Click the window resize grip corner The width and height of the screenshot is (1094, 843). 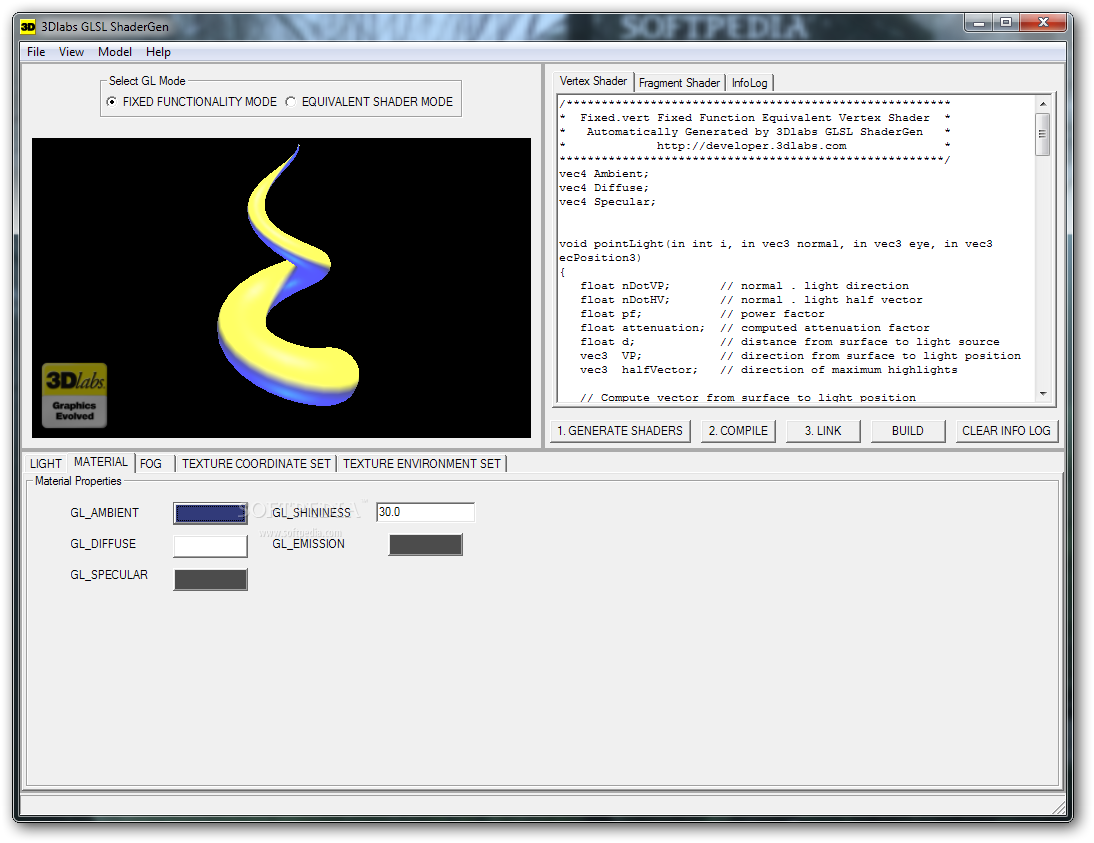tap(1059, 807)
